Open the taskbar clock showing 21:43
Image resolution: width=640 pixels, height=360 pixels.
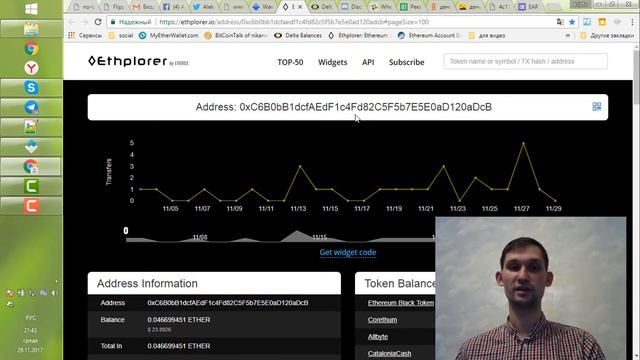(30, 330)
